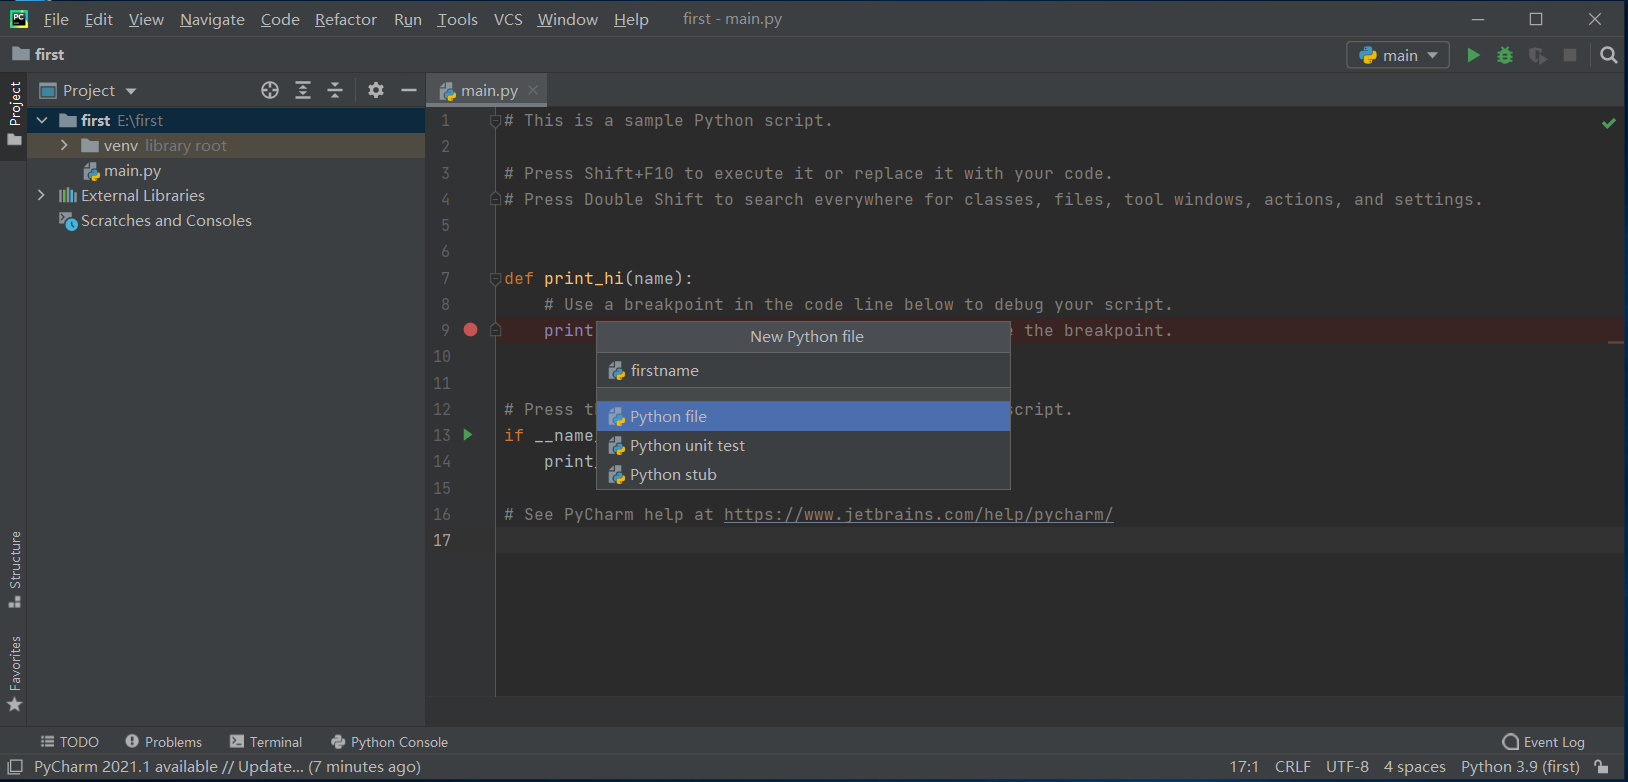Open Search Everywhere magnifier icon

1608,55
